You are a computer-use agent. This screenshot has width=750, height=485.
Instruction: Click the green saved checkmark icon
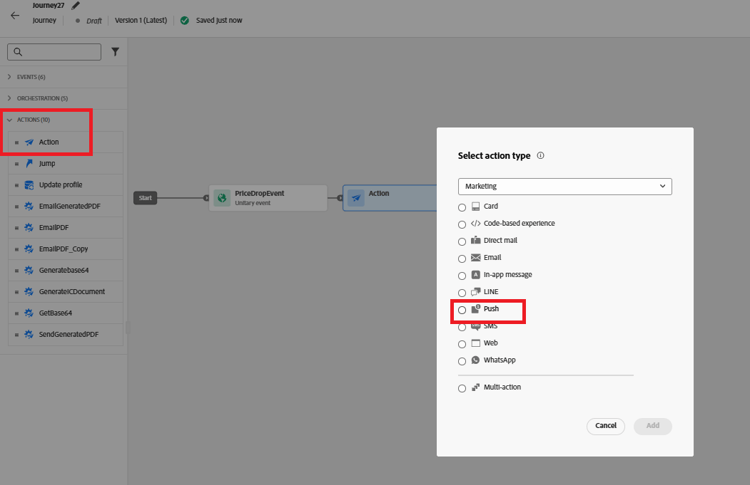(185, 21)
